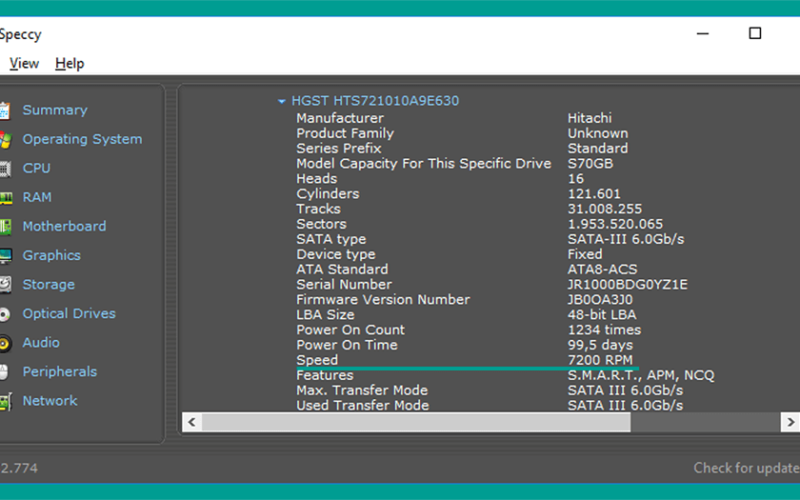Select the Network card icon
800x500 pixels.
click(5, 401)
